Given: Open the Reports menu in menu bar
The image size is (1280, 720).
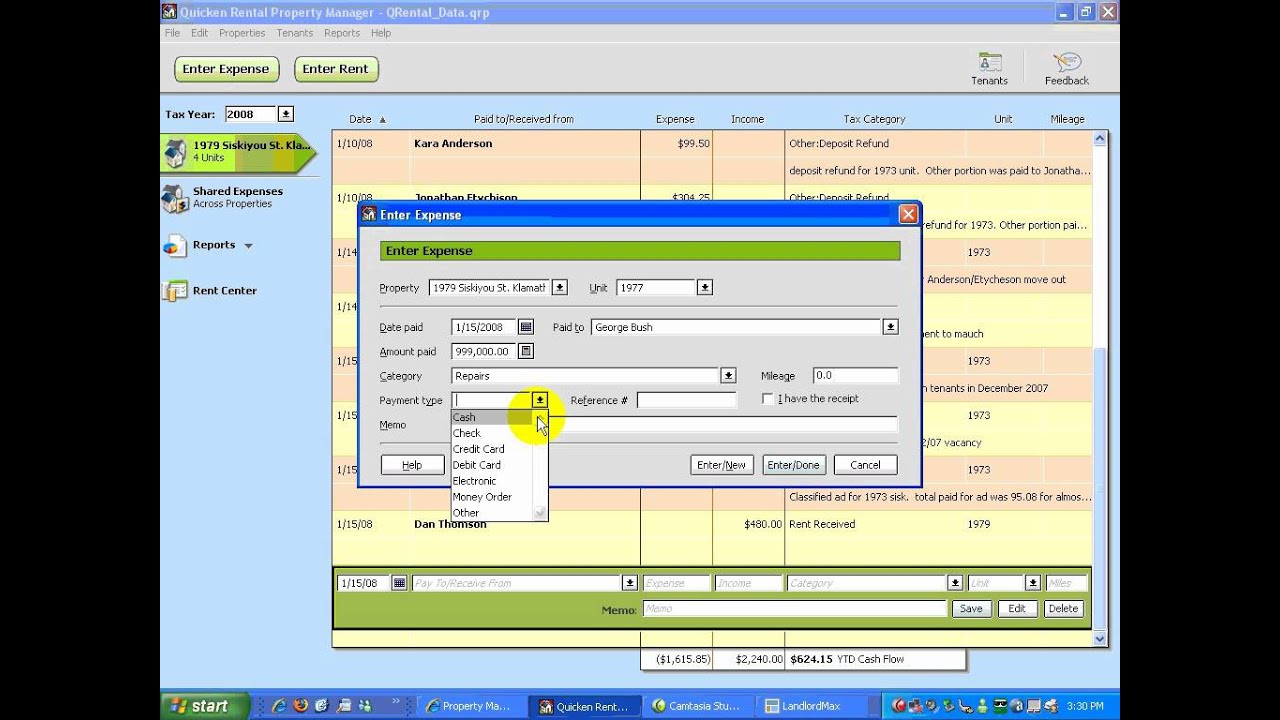Looking at the screenshot, I should tap(342, 33).
